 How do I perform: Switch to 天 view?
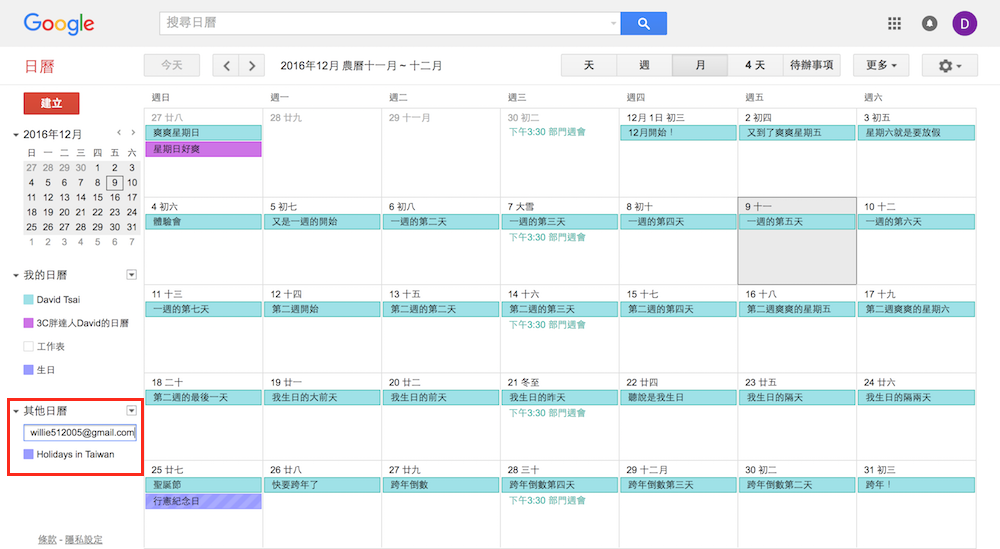point(589,66)
